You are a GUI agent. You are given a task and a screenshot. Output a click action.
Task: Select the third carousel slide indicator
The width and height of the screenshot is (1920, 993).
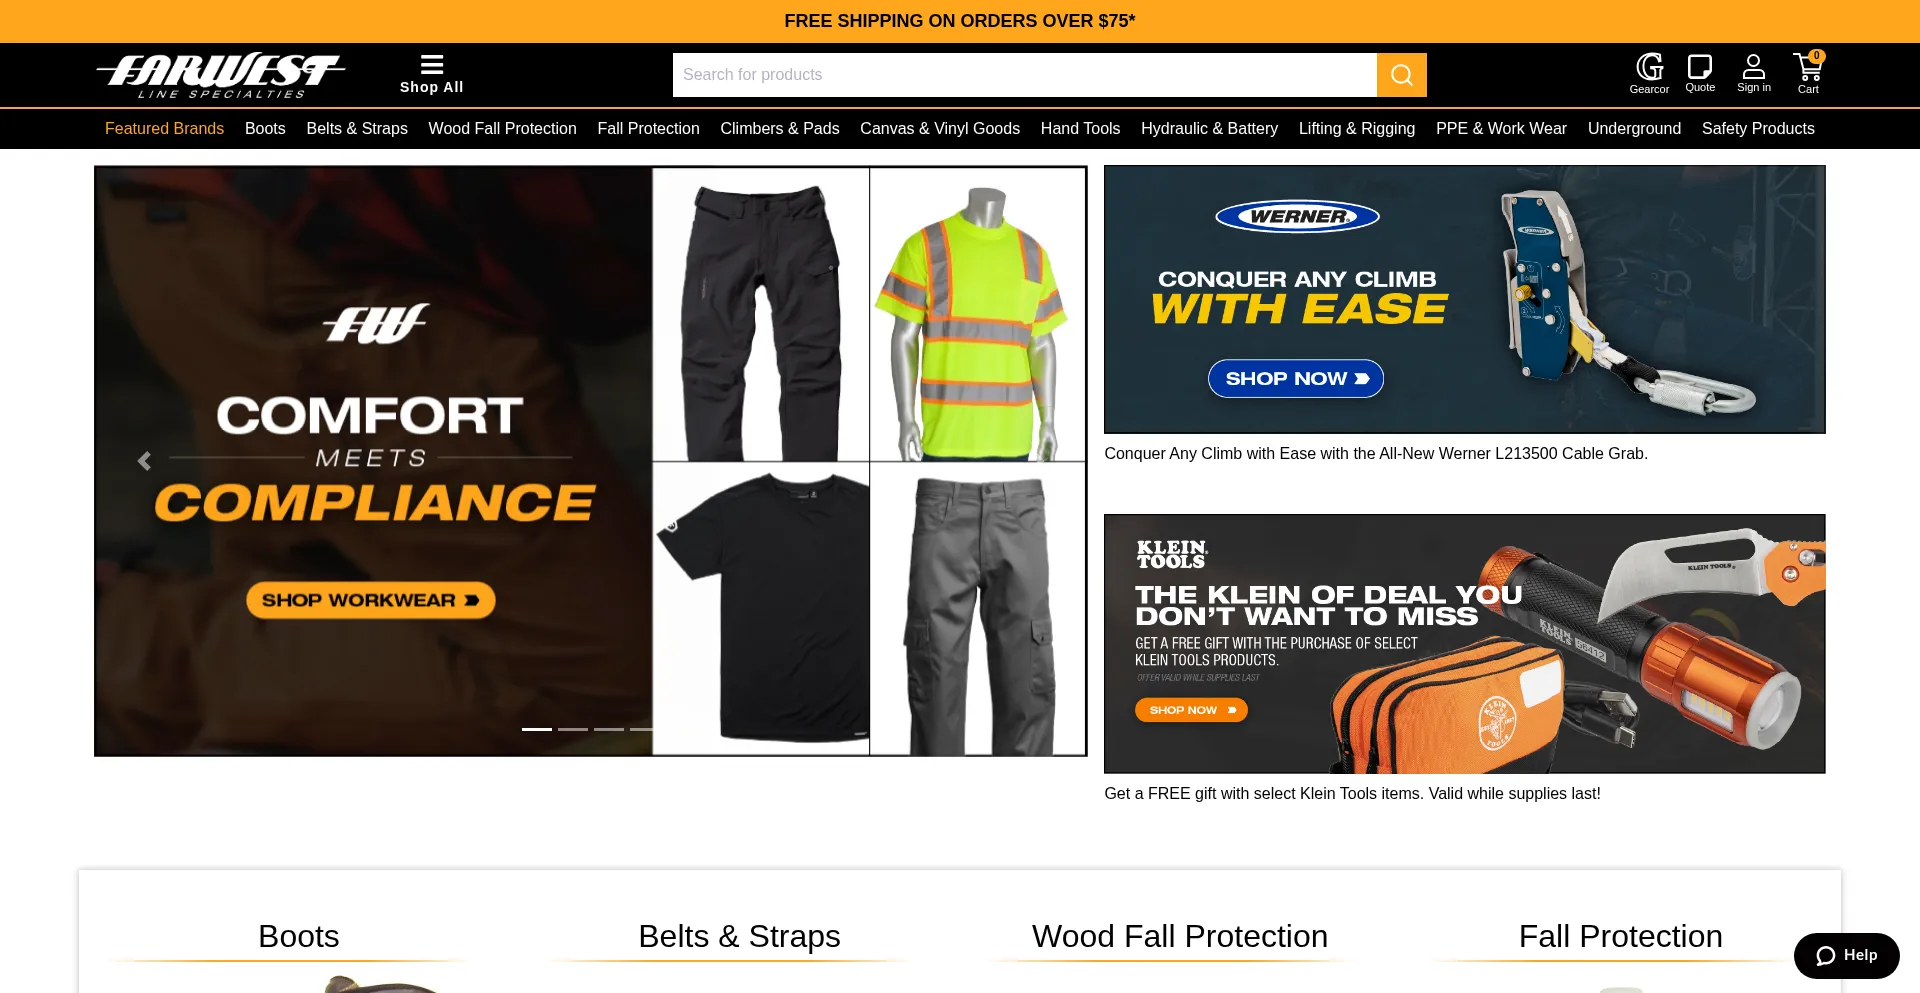tap(609, 729)
